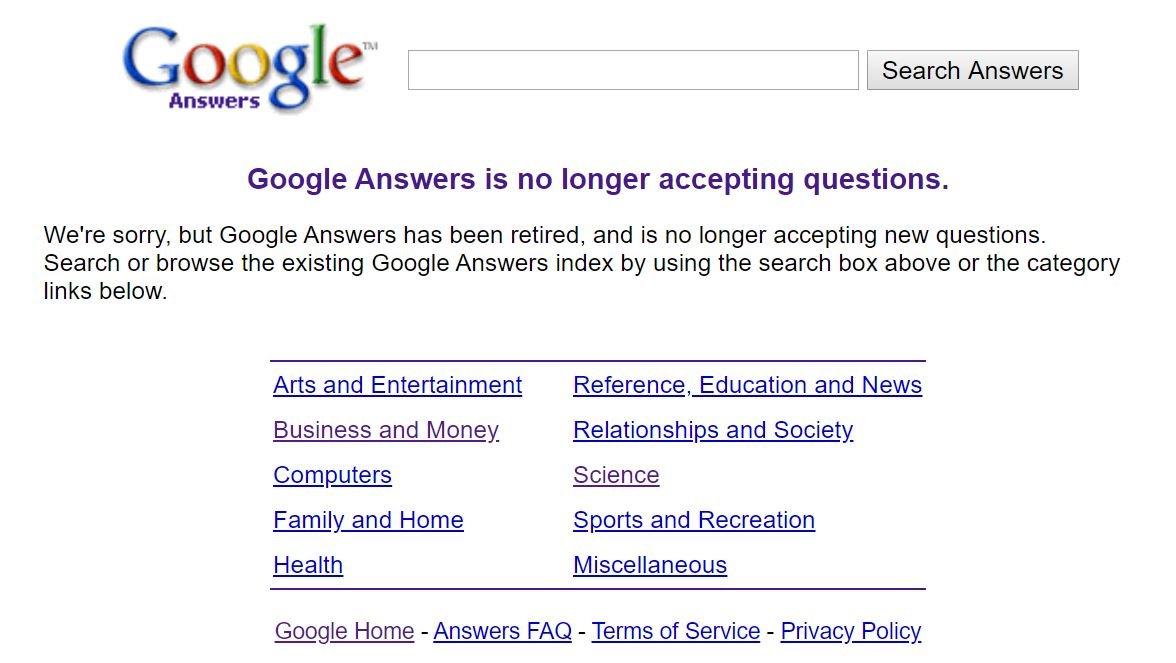1176x663 pixels.
Task: Open Reference, Education and News category
Action: coord(747,385)
